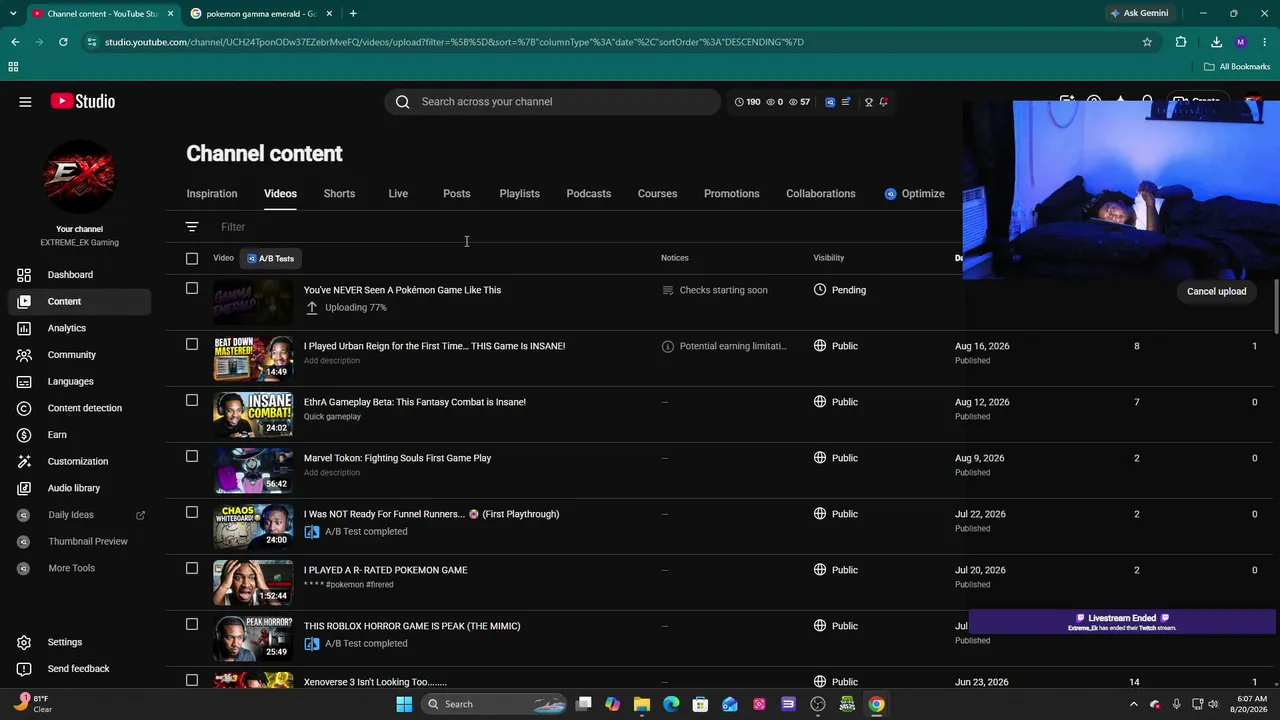
Task: Open Content detection in the sidebar
Action: 85,408
